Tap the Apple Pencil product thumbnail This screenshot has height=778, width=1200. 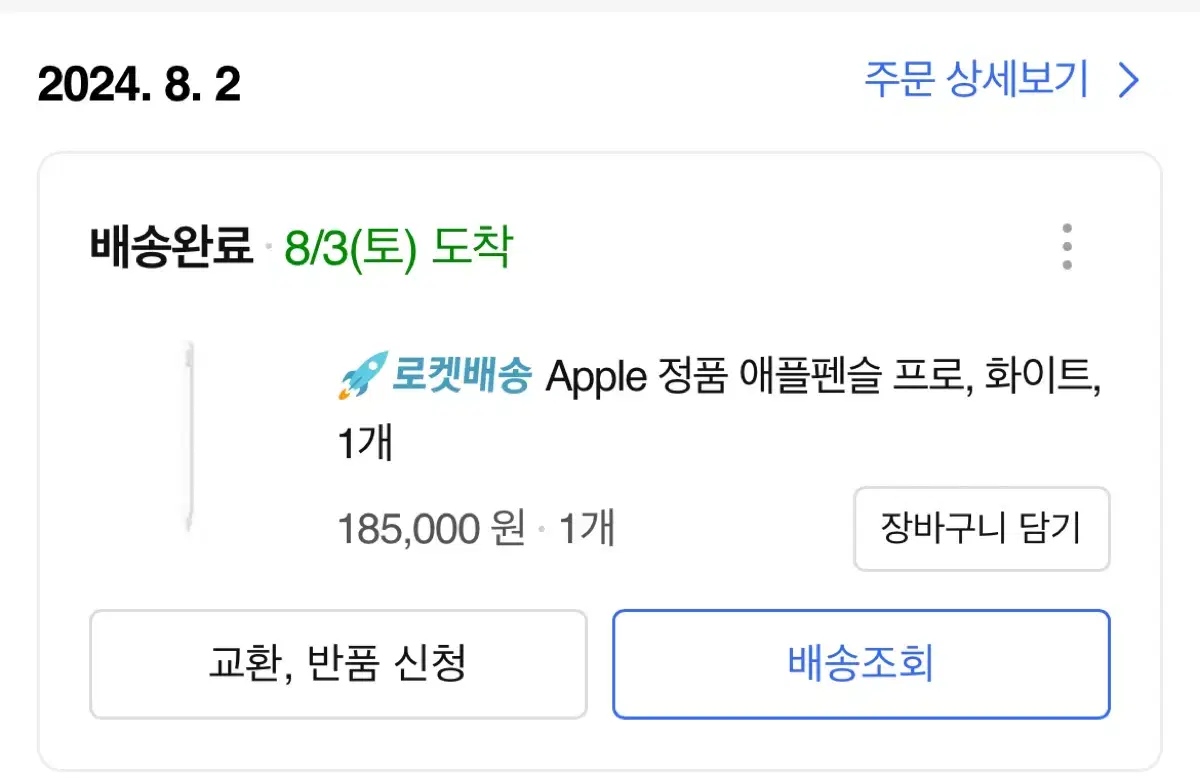(189, 437)
